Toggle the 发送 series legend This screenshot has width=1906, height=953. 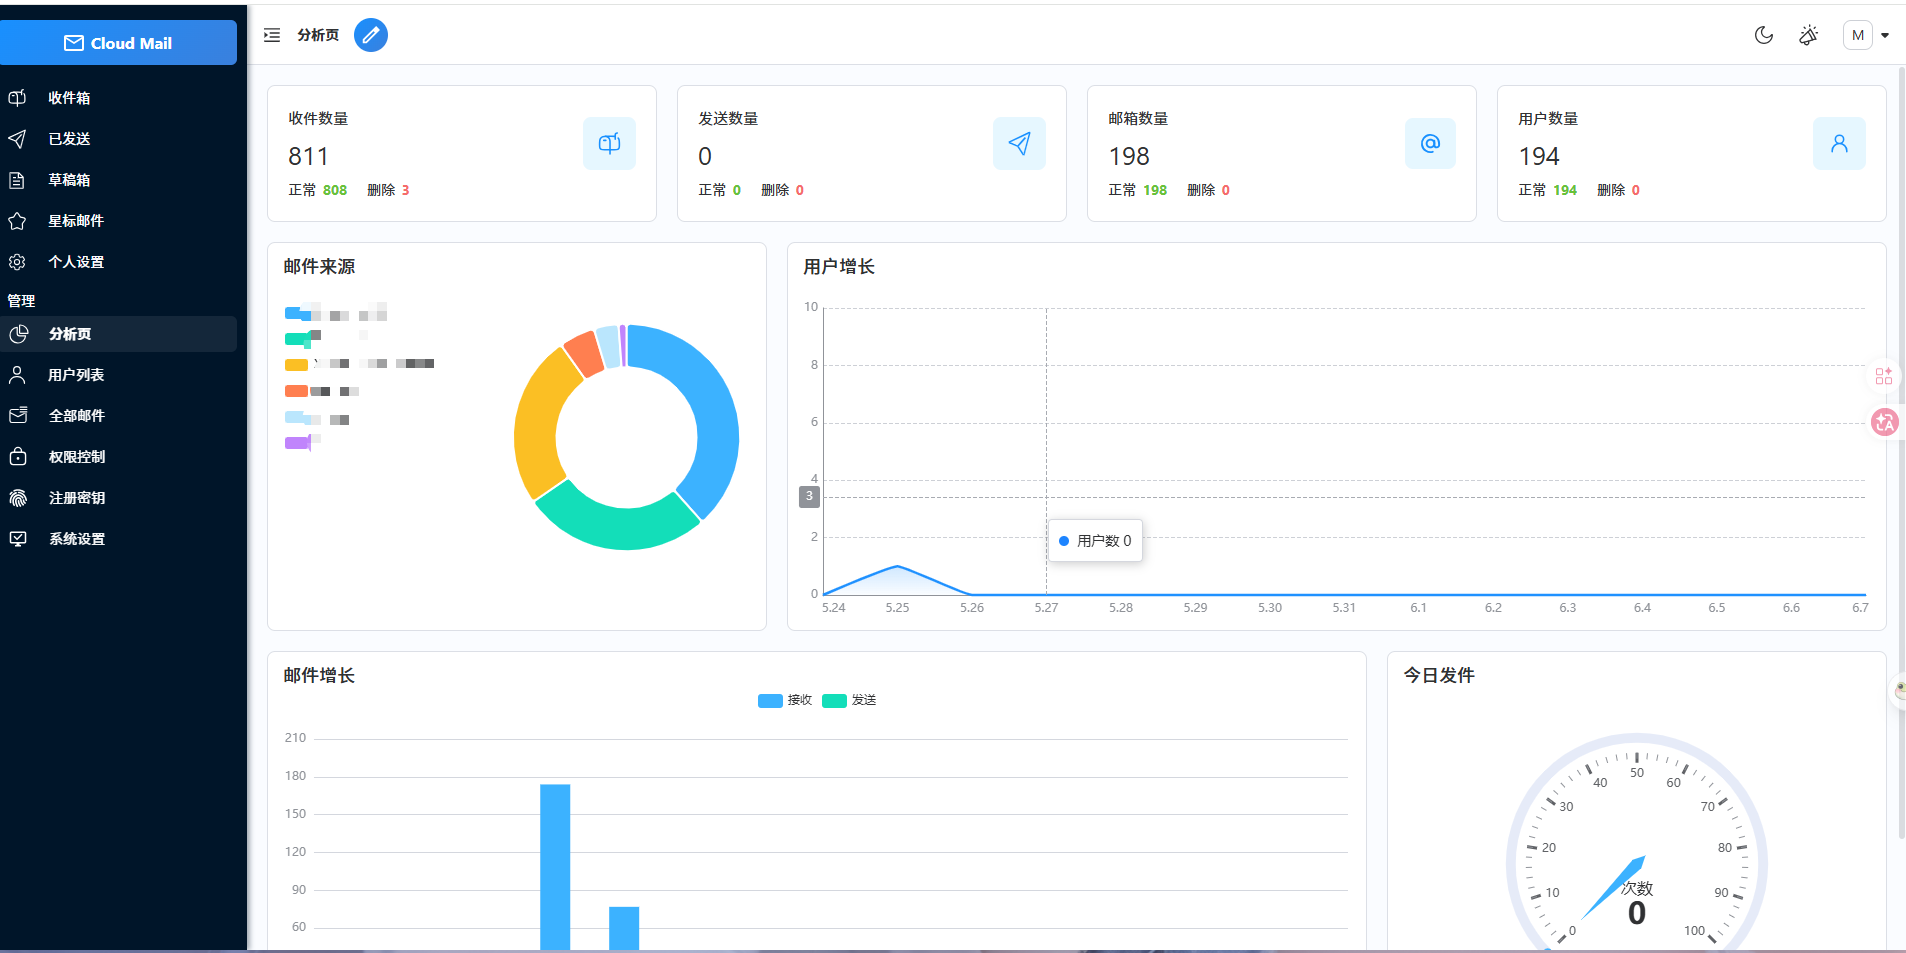[x=849, y=700]
